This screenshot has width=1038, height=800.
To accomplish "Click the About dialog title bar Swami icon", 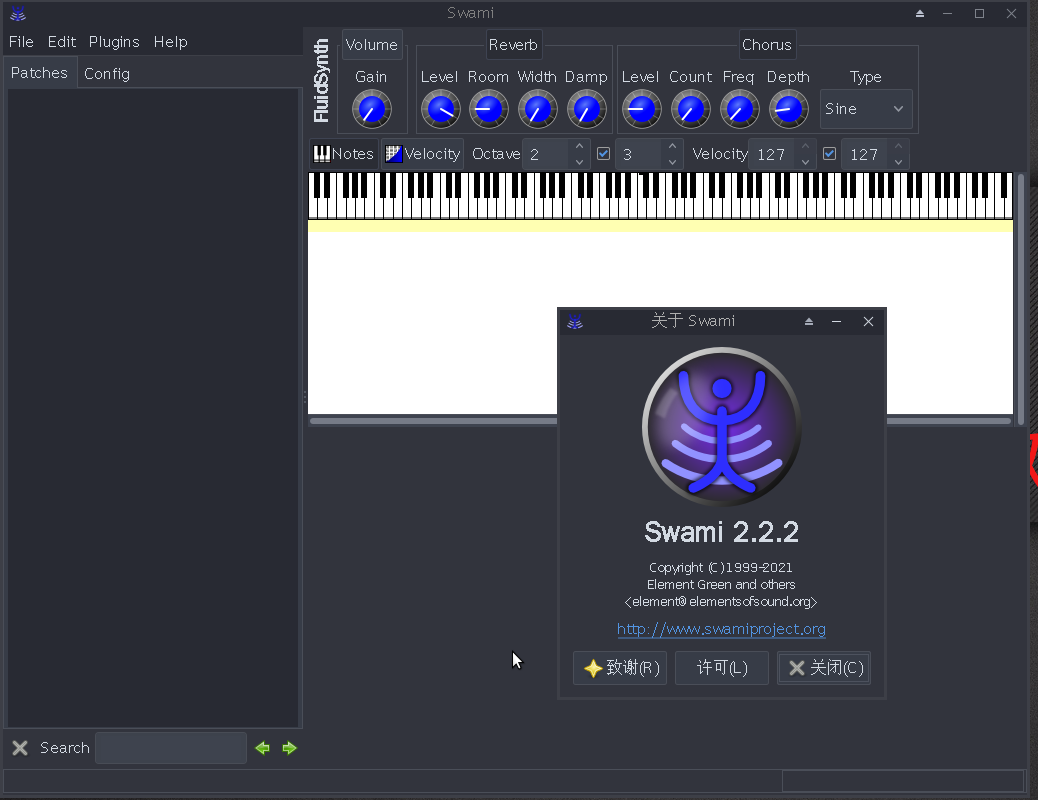I will click(x=575, y=322).
